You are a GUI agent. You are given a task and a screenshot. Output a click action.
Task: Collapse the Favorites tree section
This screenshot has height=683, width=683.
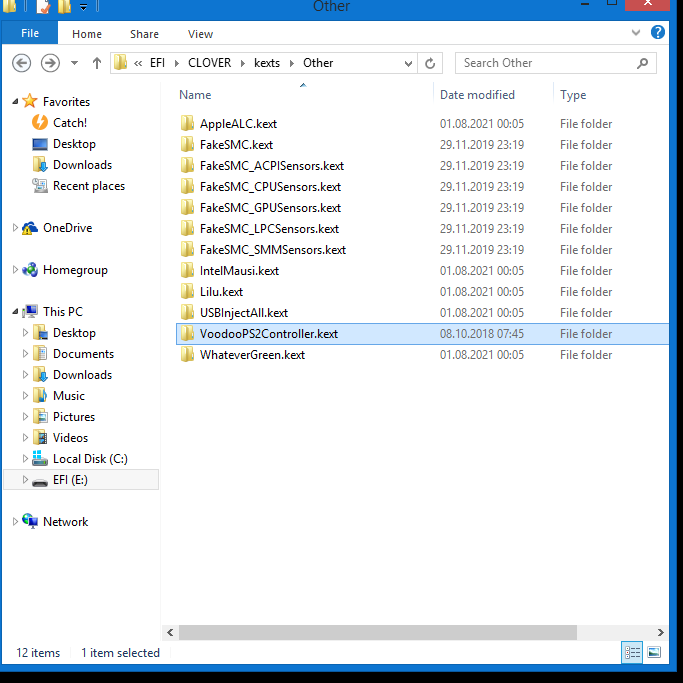point(15,101)
